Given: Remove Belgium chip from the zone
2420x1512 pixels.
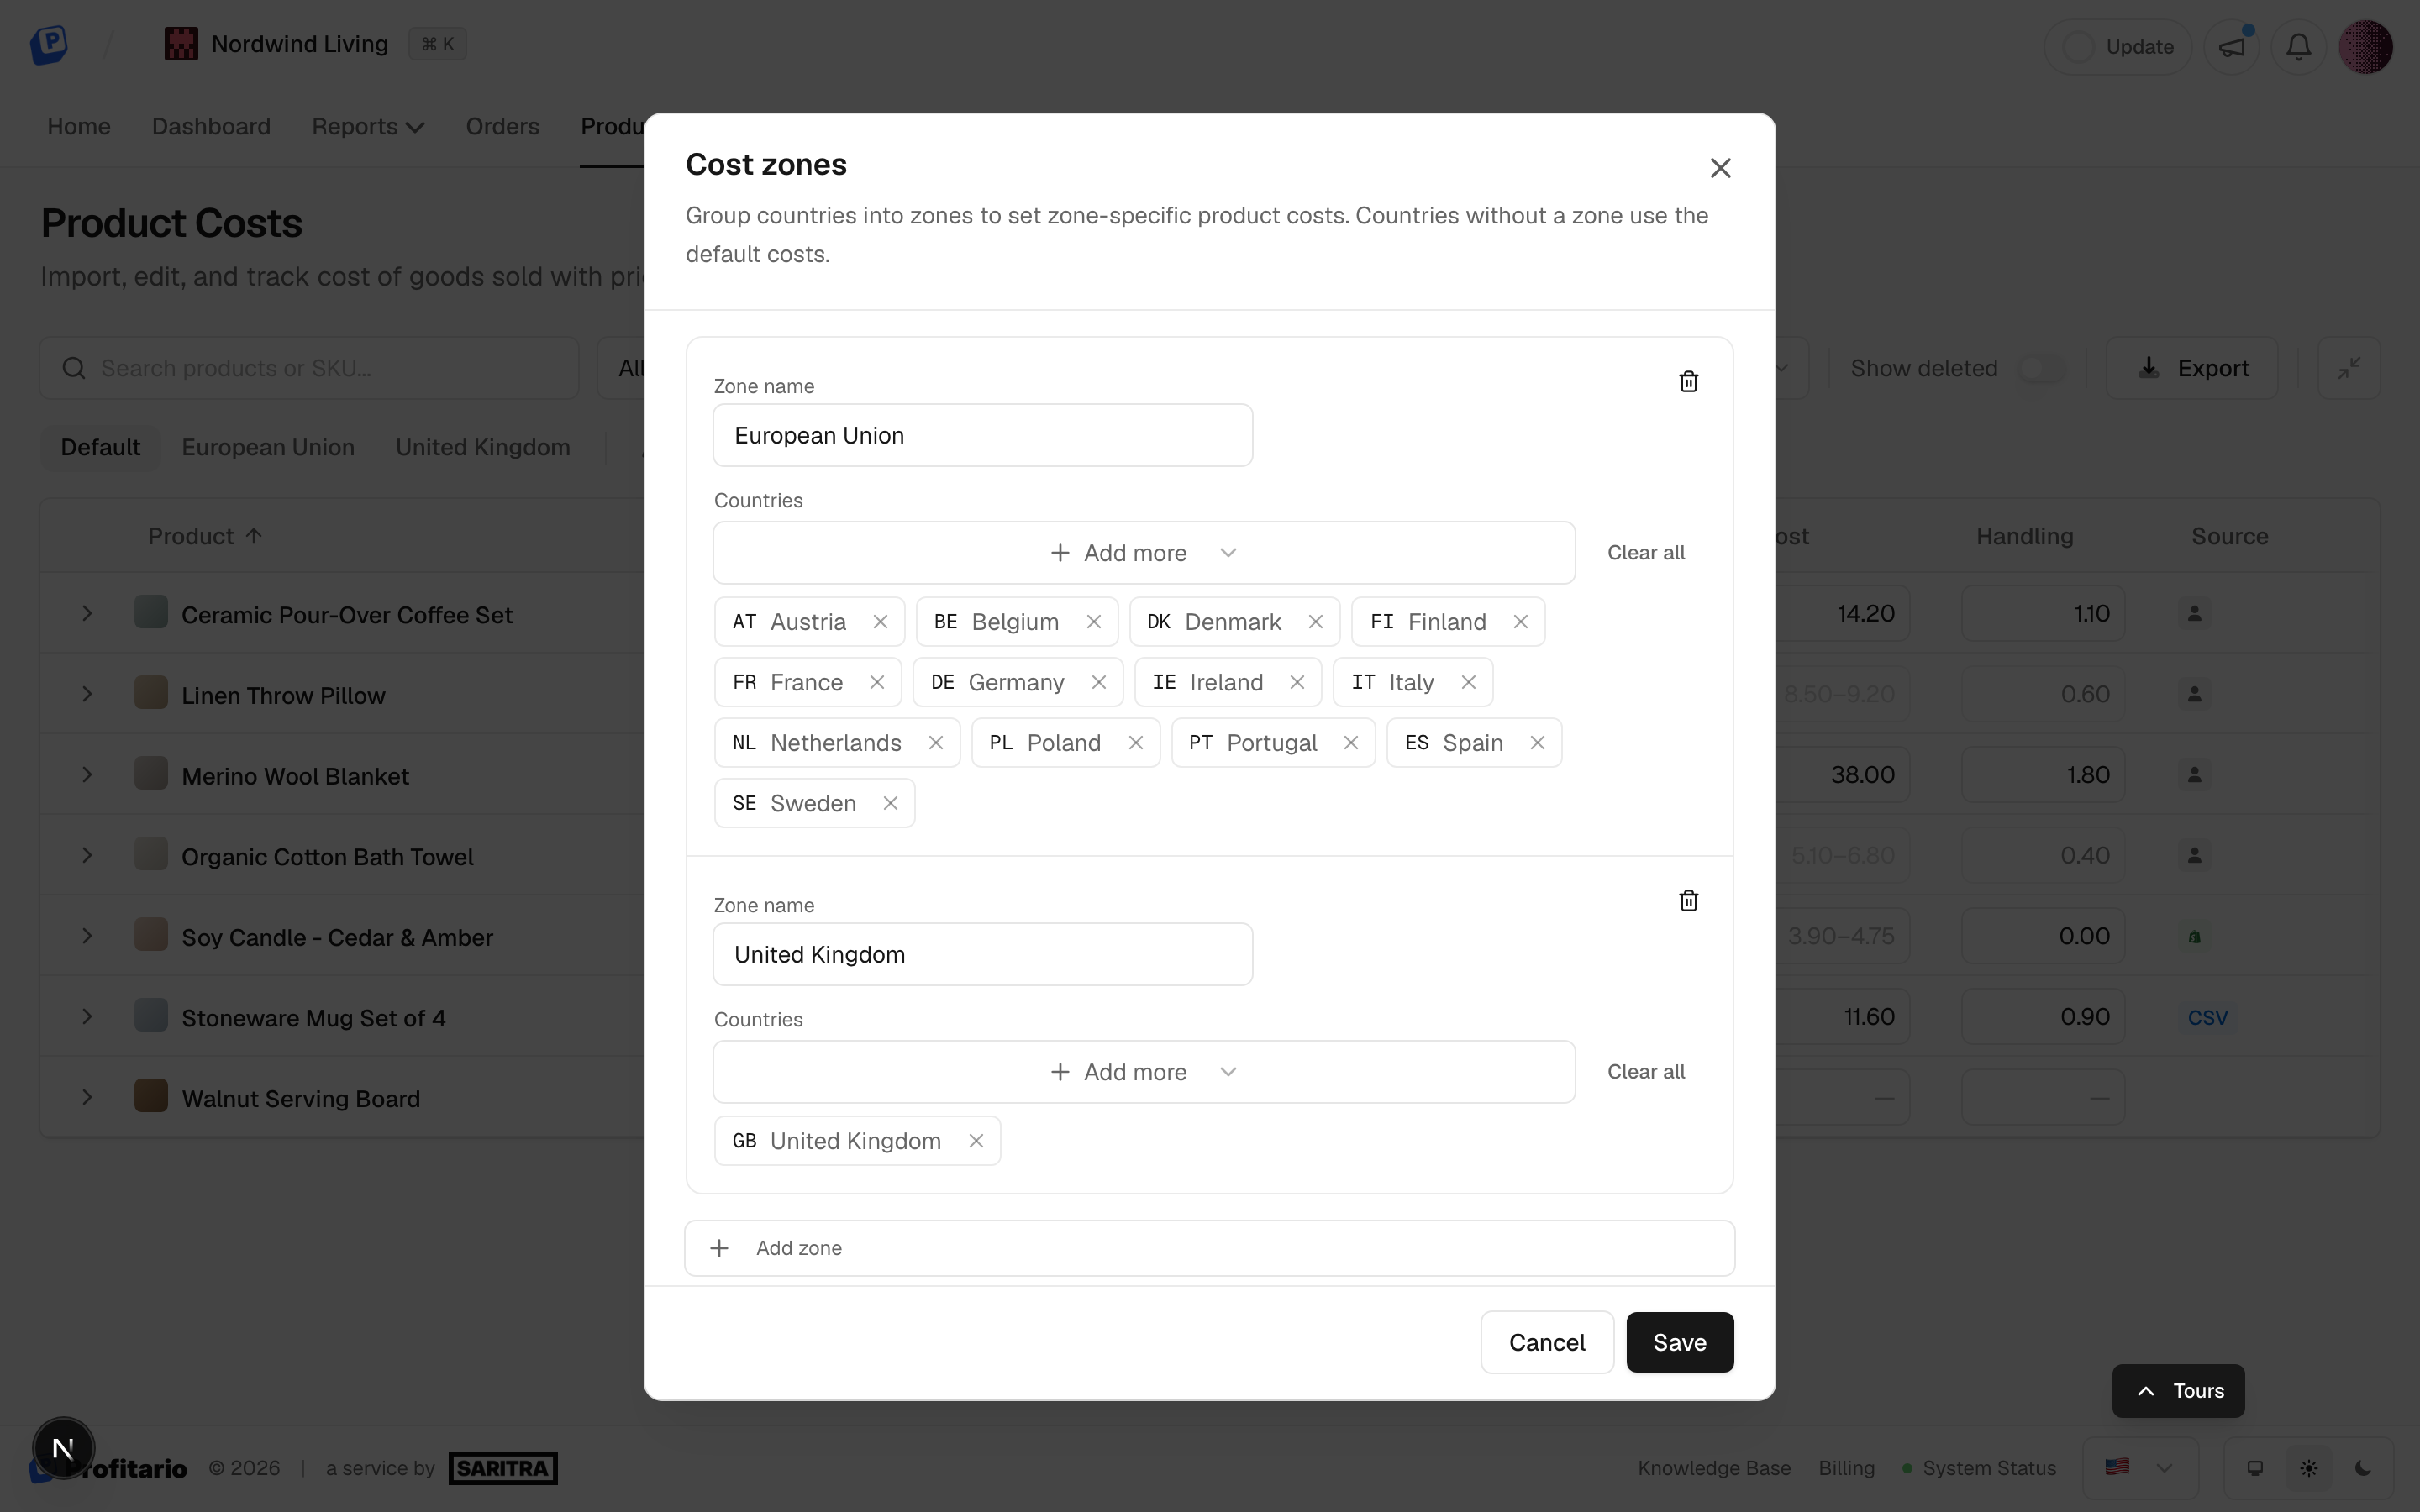Looking at the screenshot, I should pyautogui.click(x=1093, y=622).
